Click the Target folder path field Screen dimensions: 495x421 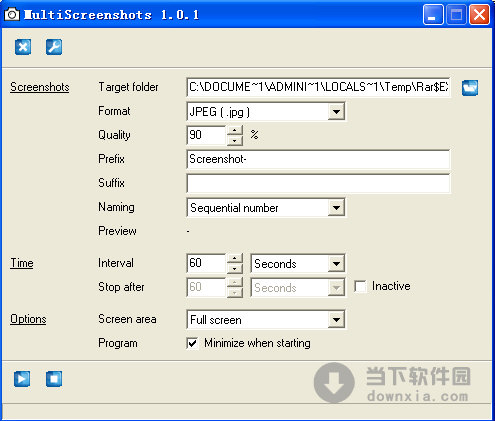318,87
